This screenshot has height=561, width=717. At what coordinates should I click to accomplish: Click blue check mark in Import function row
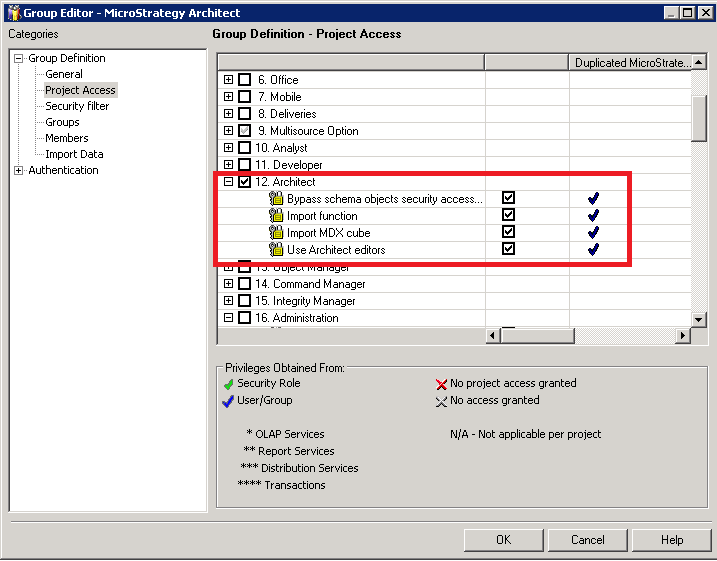click(594, 215)
